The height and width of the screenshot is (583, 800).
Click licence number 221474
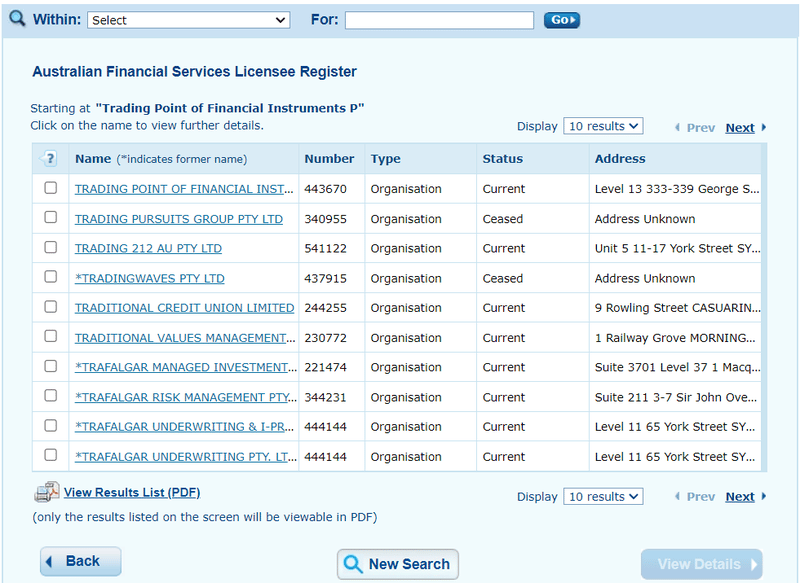(326, 367)
